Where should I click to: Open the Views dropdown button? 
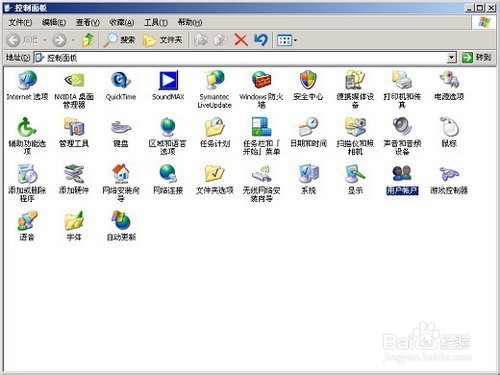tap(287, 40)
